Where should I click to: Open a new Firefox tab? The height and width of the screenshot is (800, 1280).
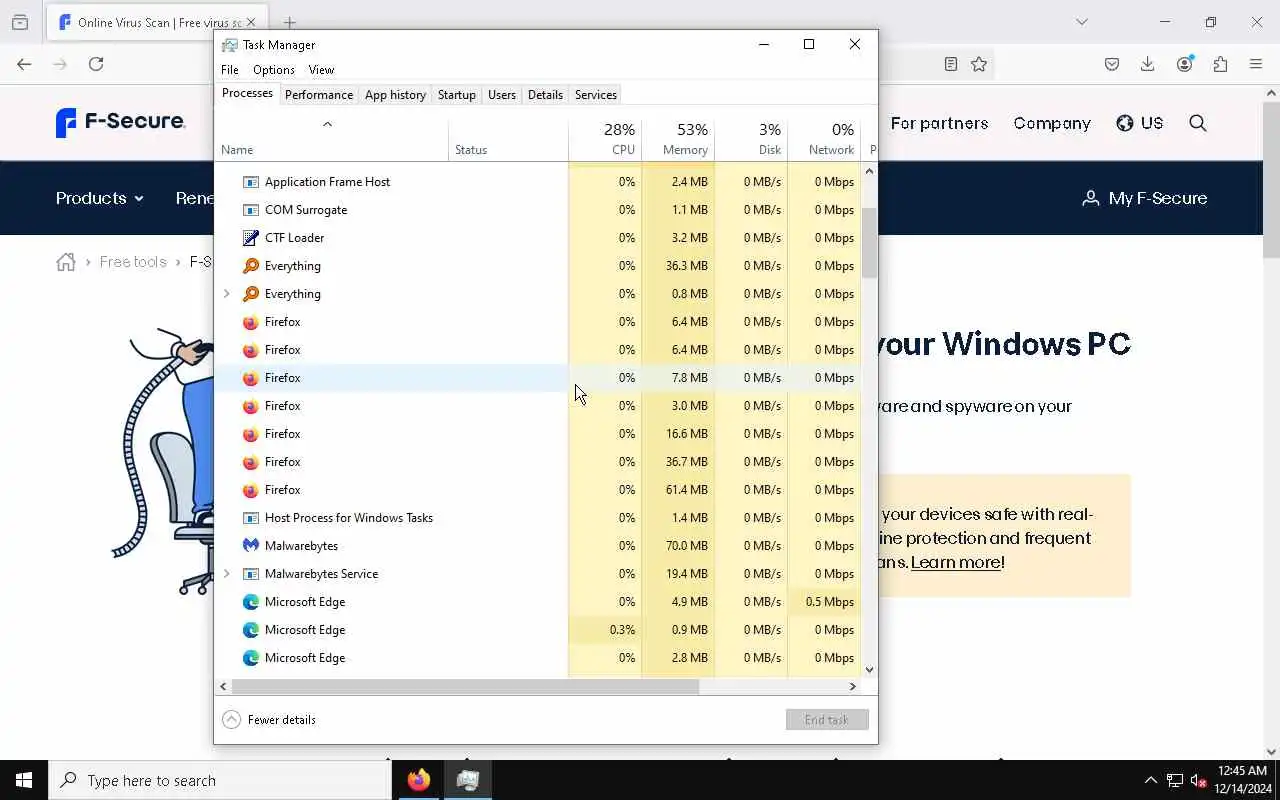coord(290,22)
